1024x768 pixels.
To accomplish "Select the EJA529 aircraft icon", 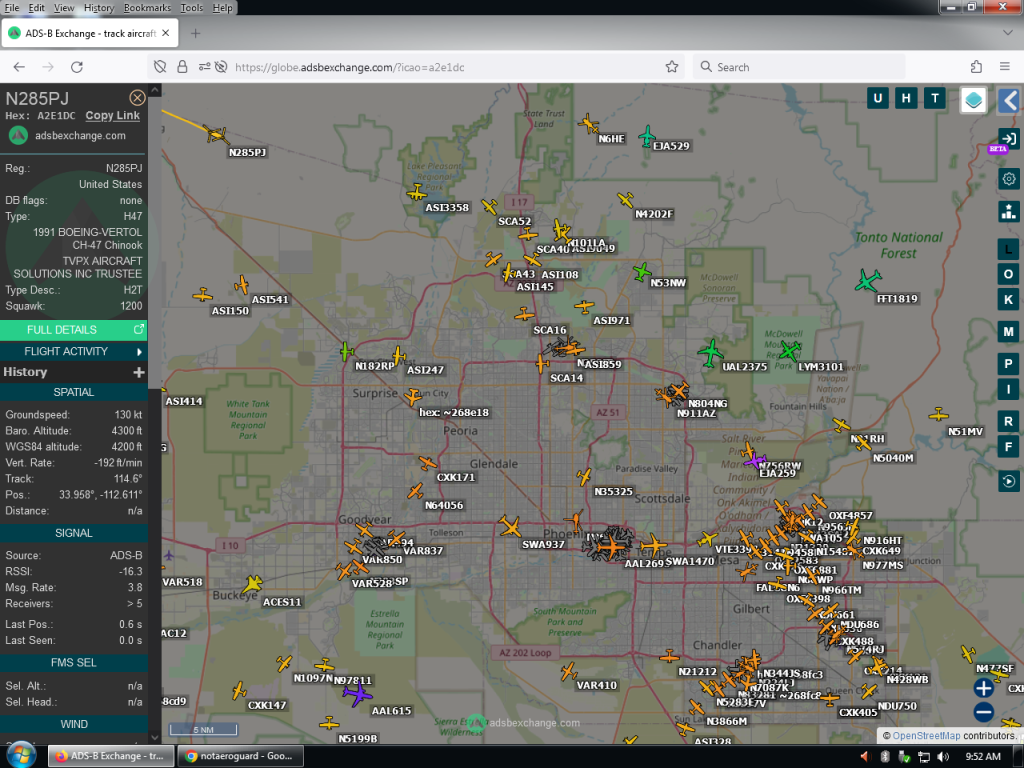I will (647, 136).
